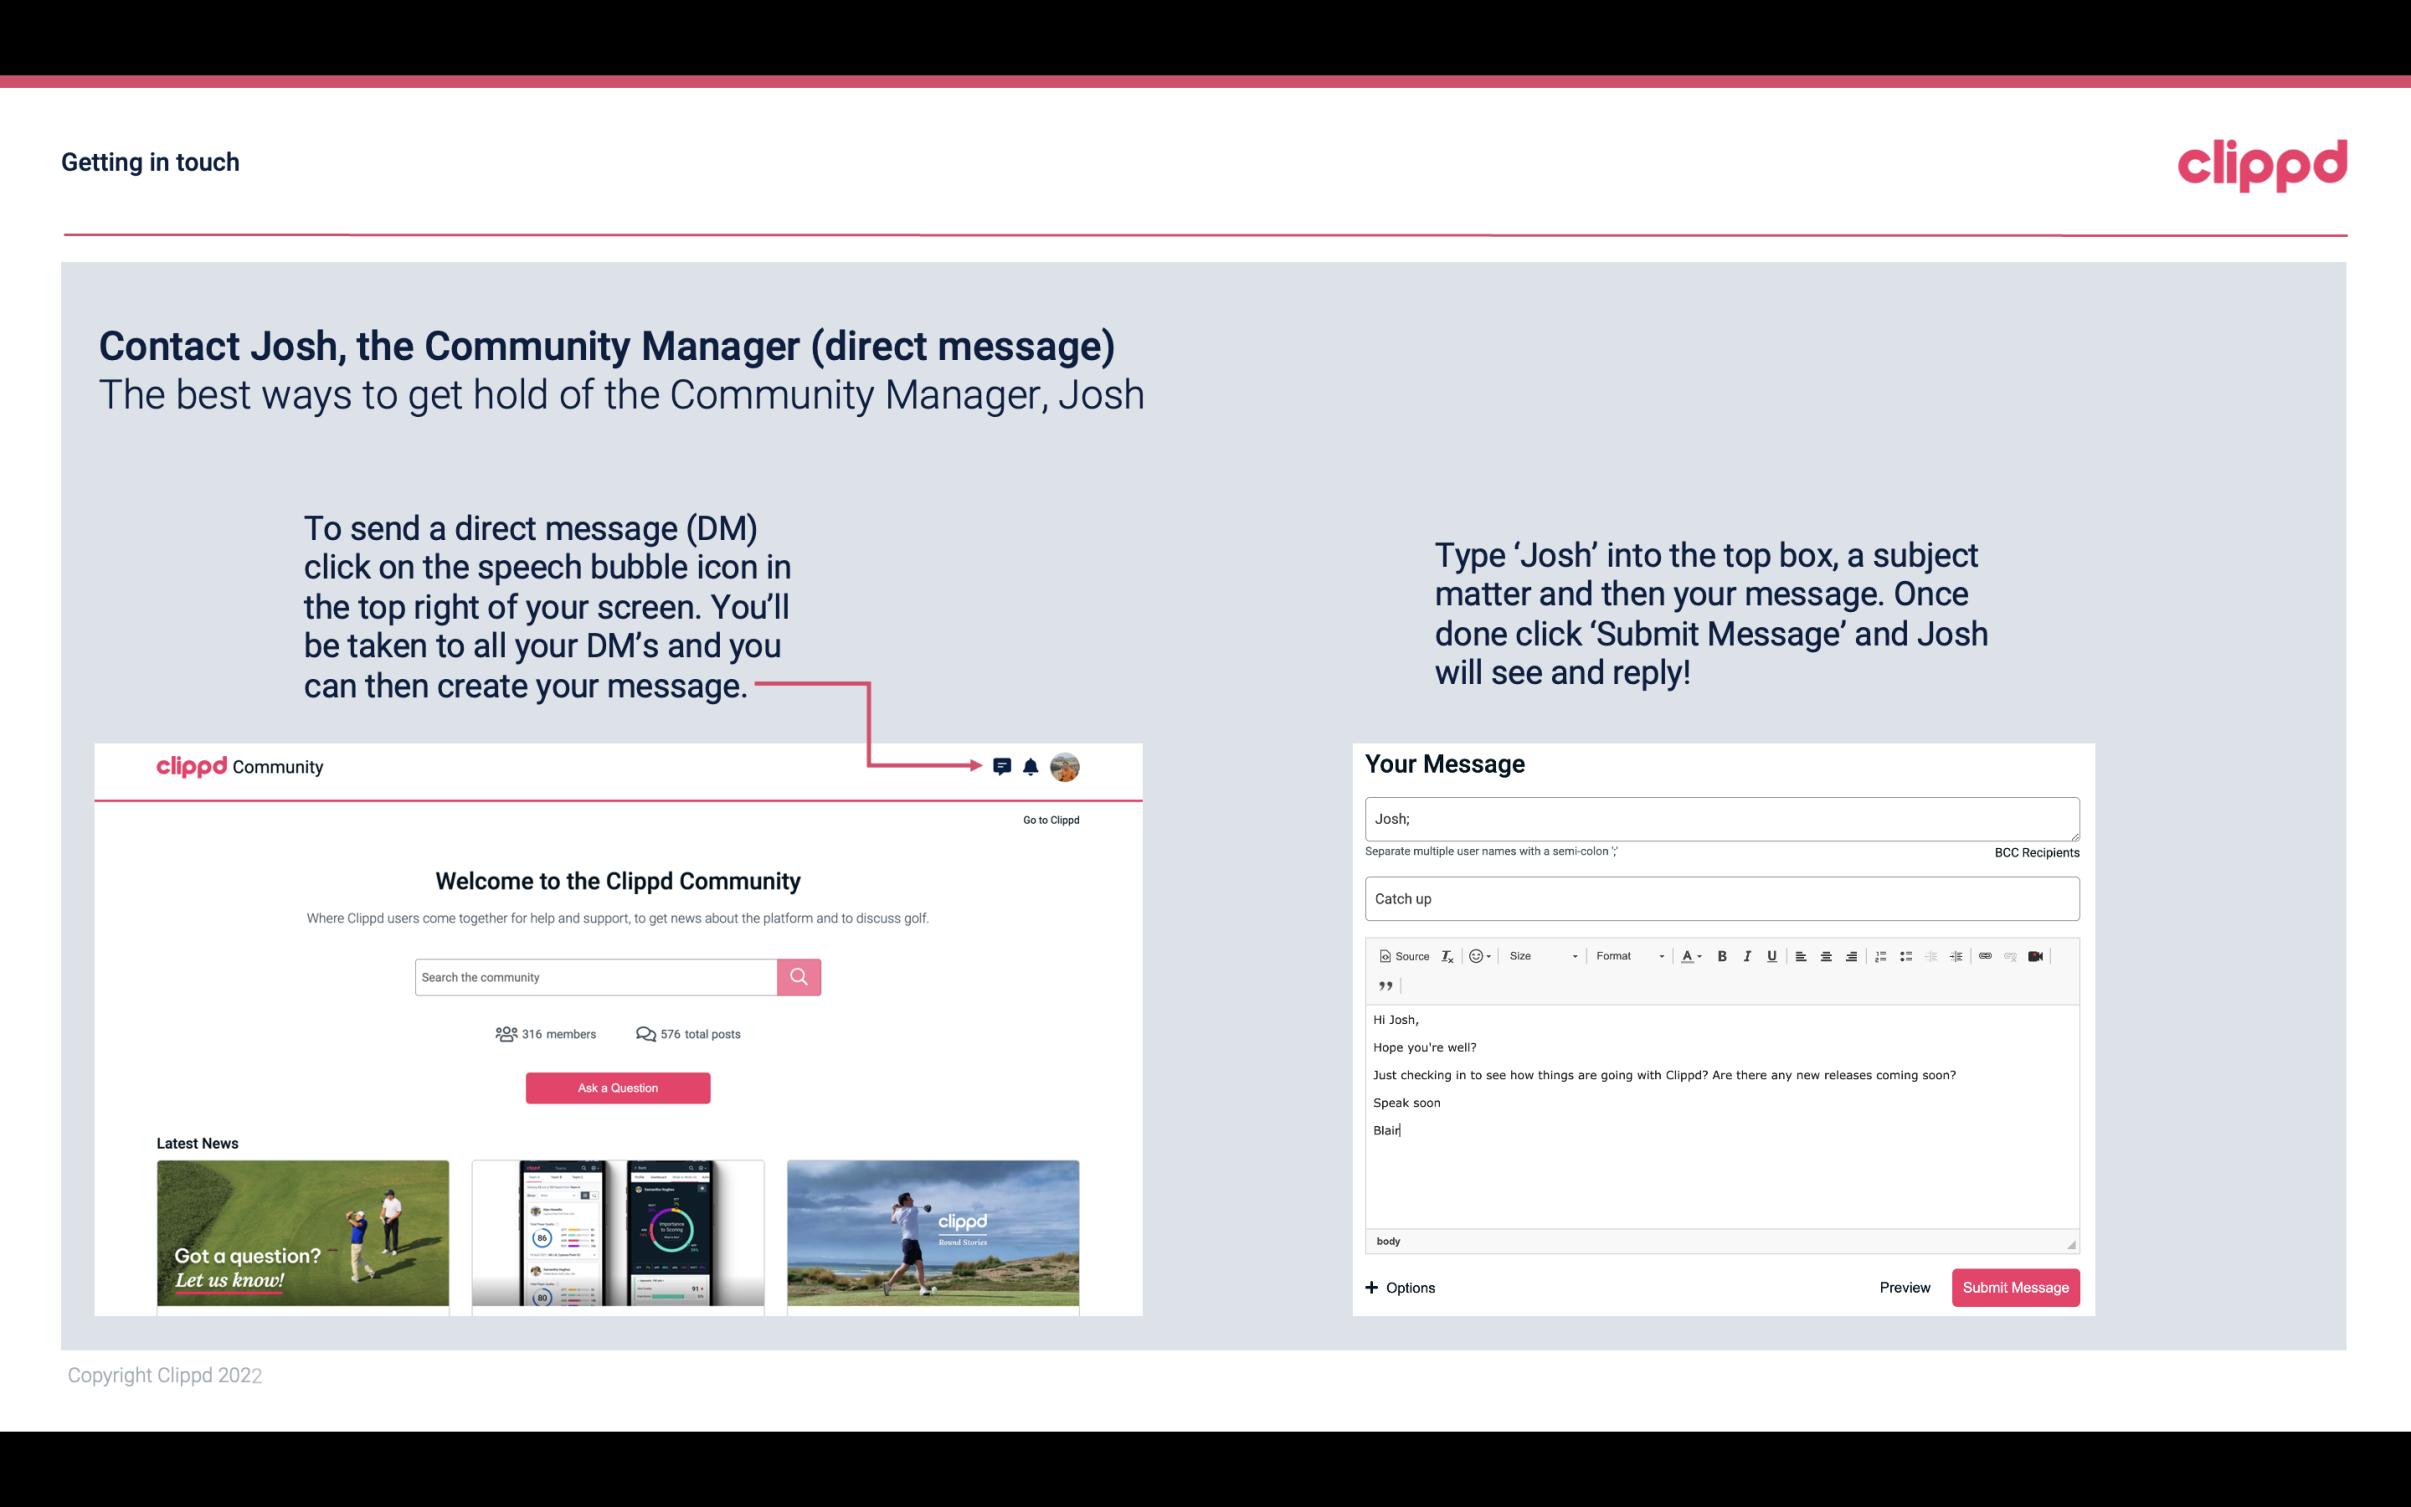
Task: Expand the Options section
Action: coord(1399,1287)
